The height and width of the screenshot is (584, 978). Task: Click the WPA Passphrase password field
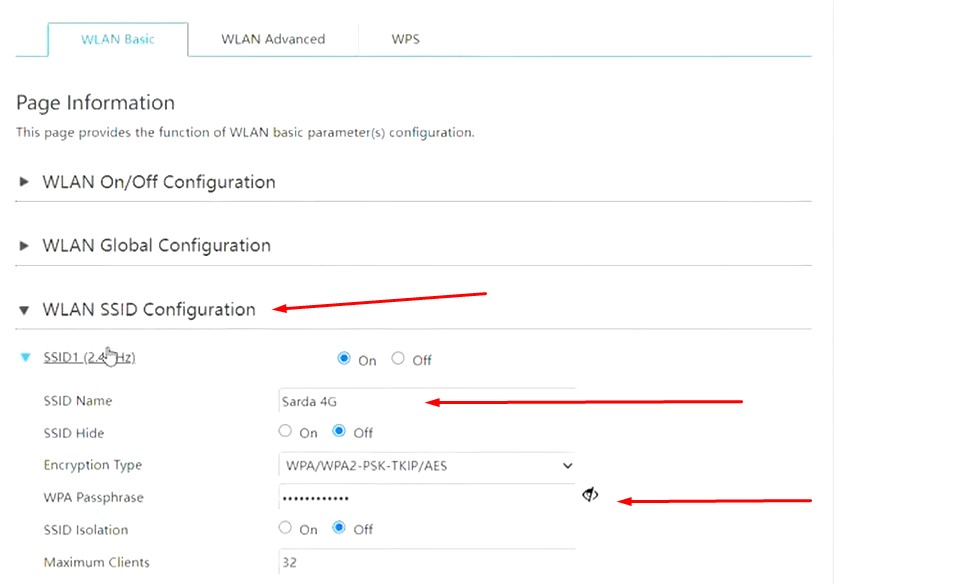point(426,497)
